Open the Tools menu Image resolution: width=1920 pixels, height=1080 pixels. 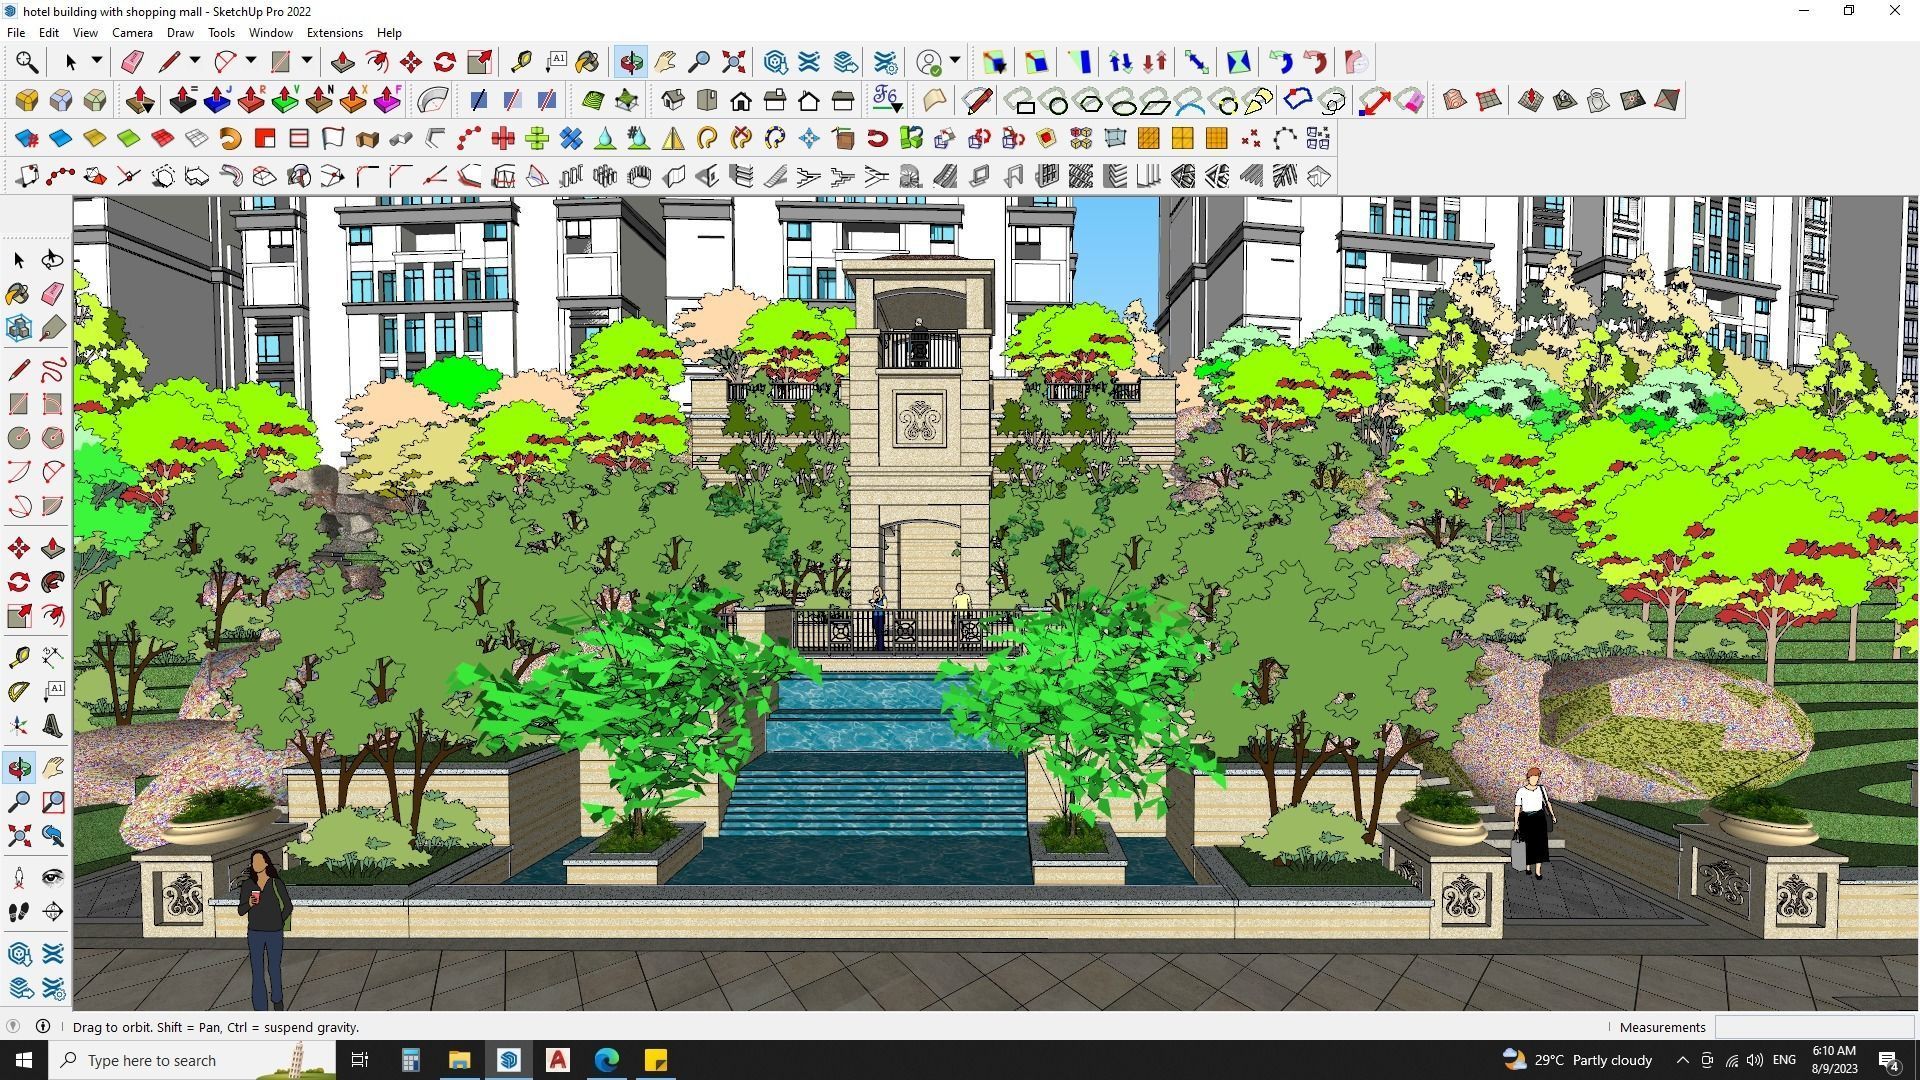click(x=221, y=33)
